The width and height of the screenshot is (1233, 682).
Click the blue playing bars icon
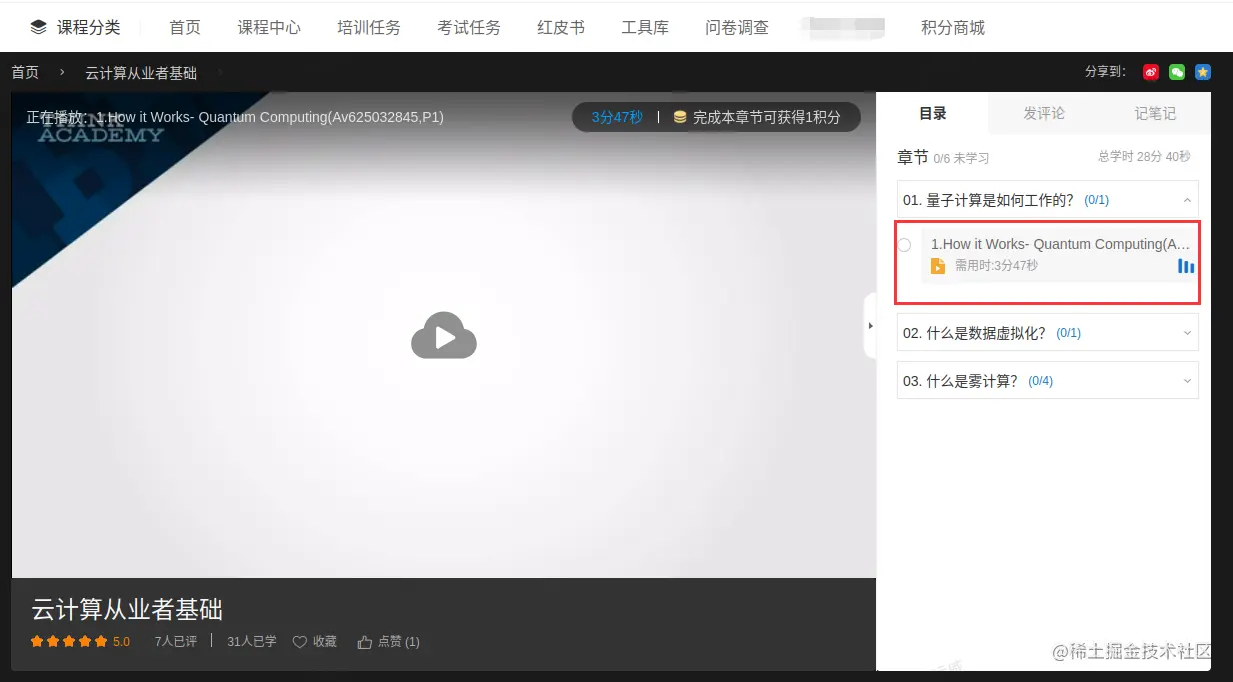click(1186, 266)
